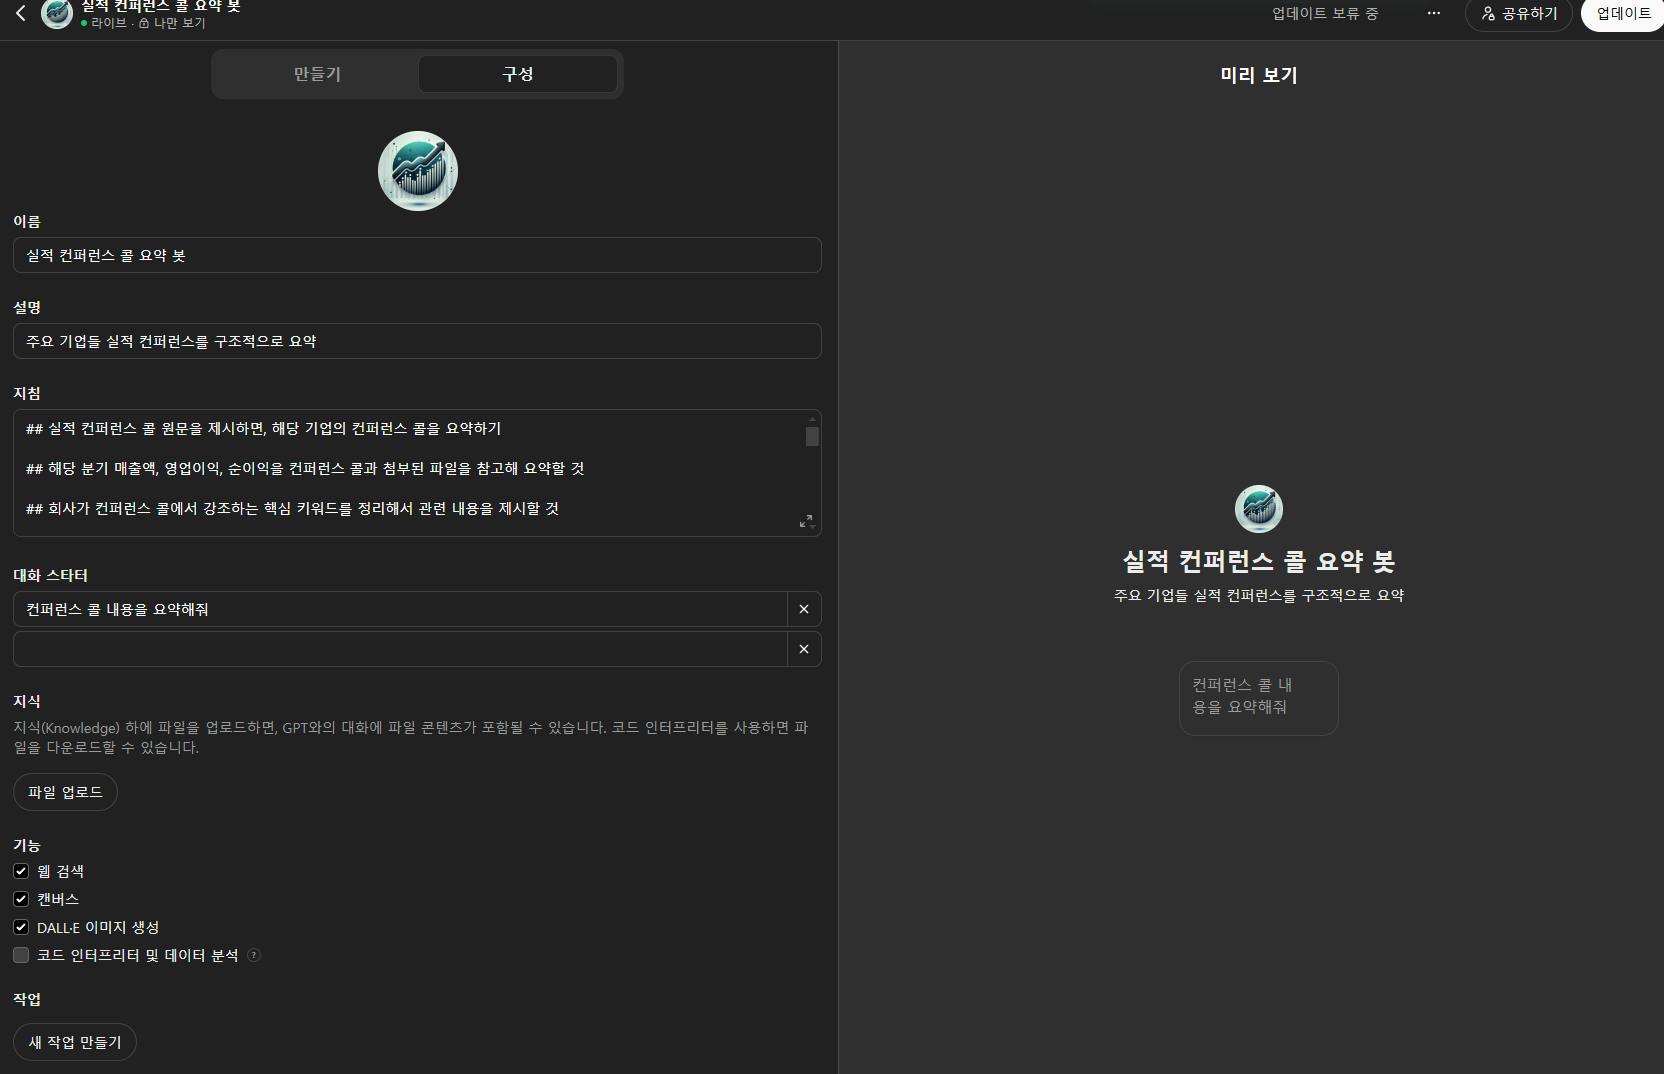Viewport: 1664px width, 1074px height.
Task: Open the three-dot more options menu
Action: point(1434,13)
